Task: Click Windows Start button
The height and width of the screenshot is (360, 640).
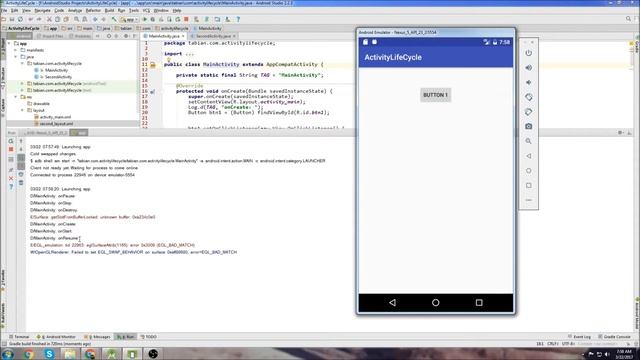Action: click(x=8, y=354)
